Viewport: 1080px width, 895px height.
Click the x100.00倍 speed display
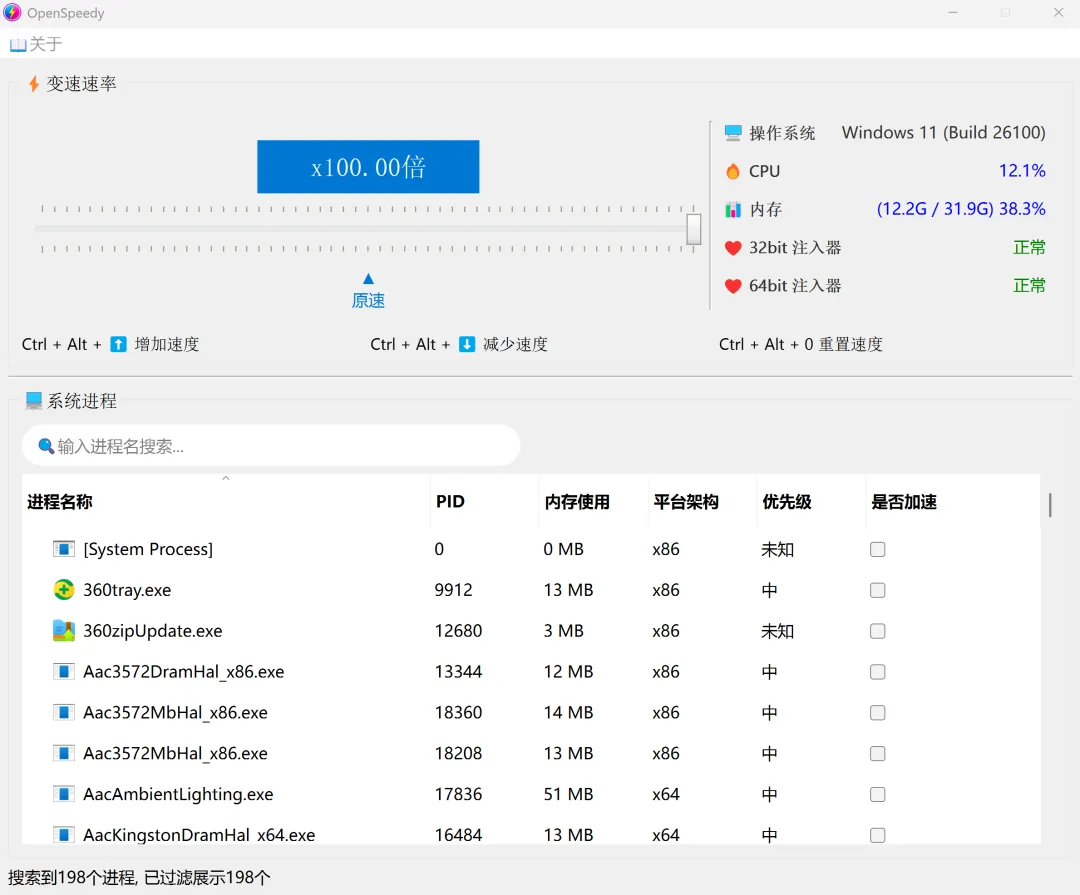[368, 167]
